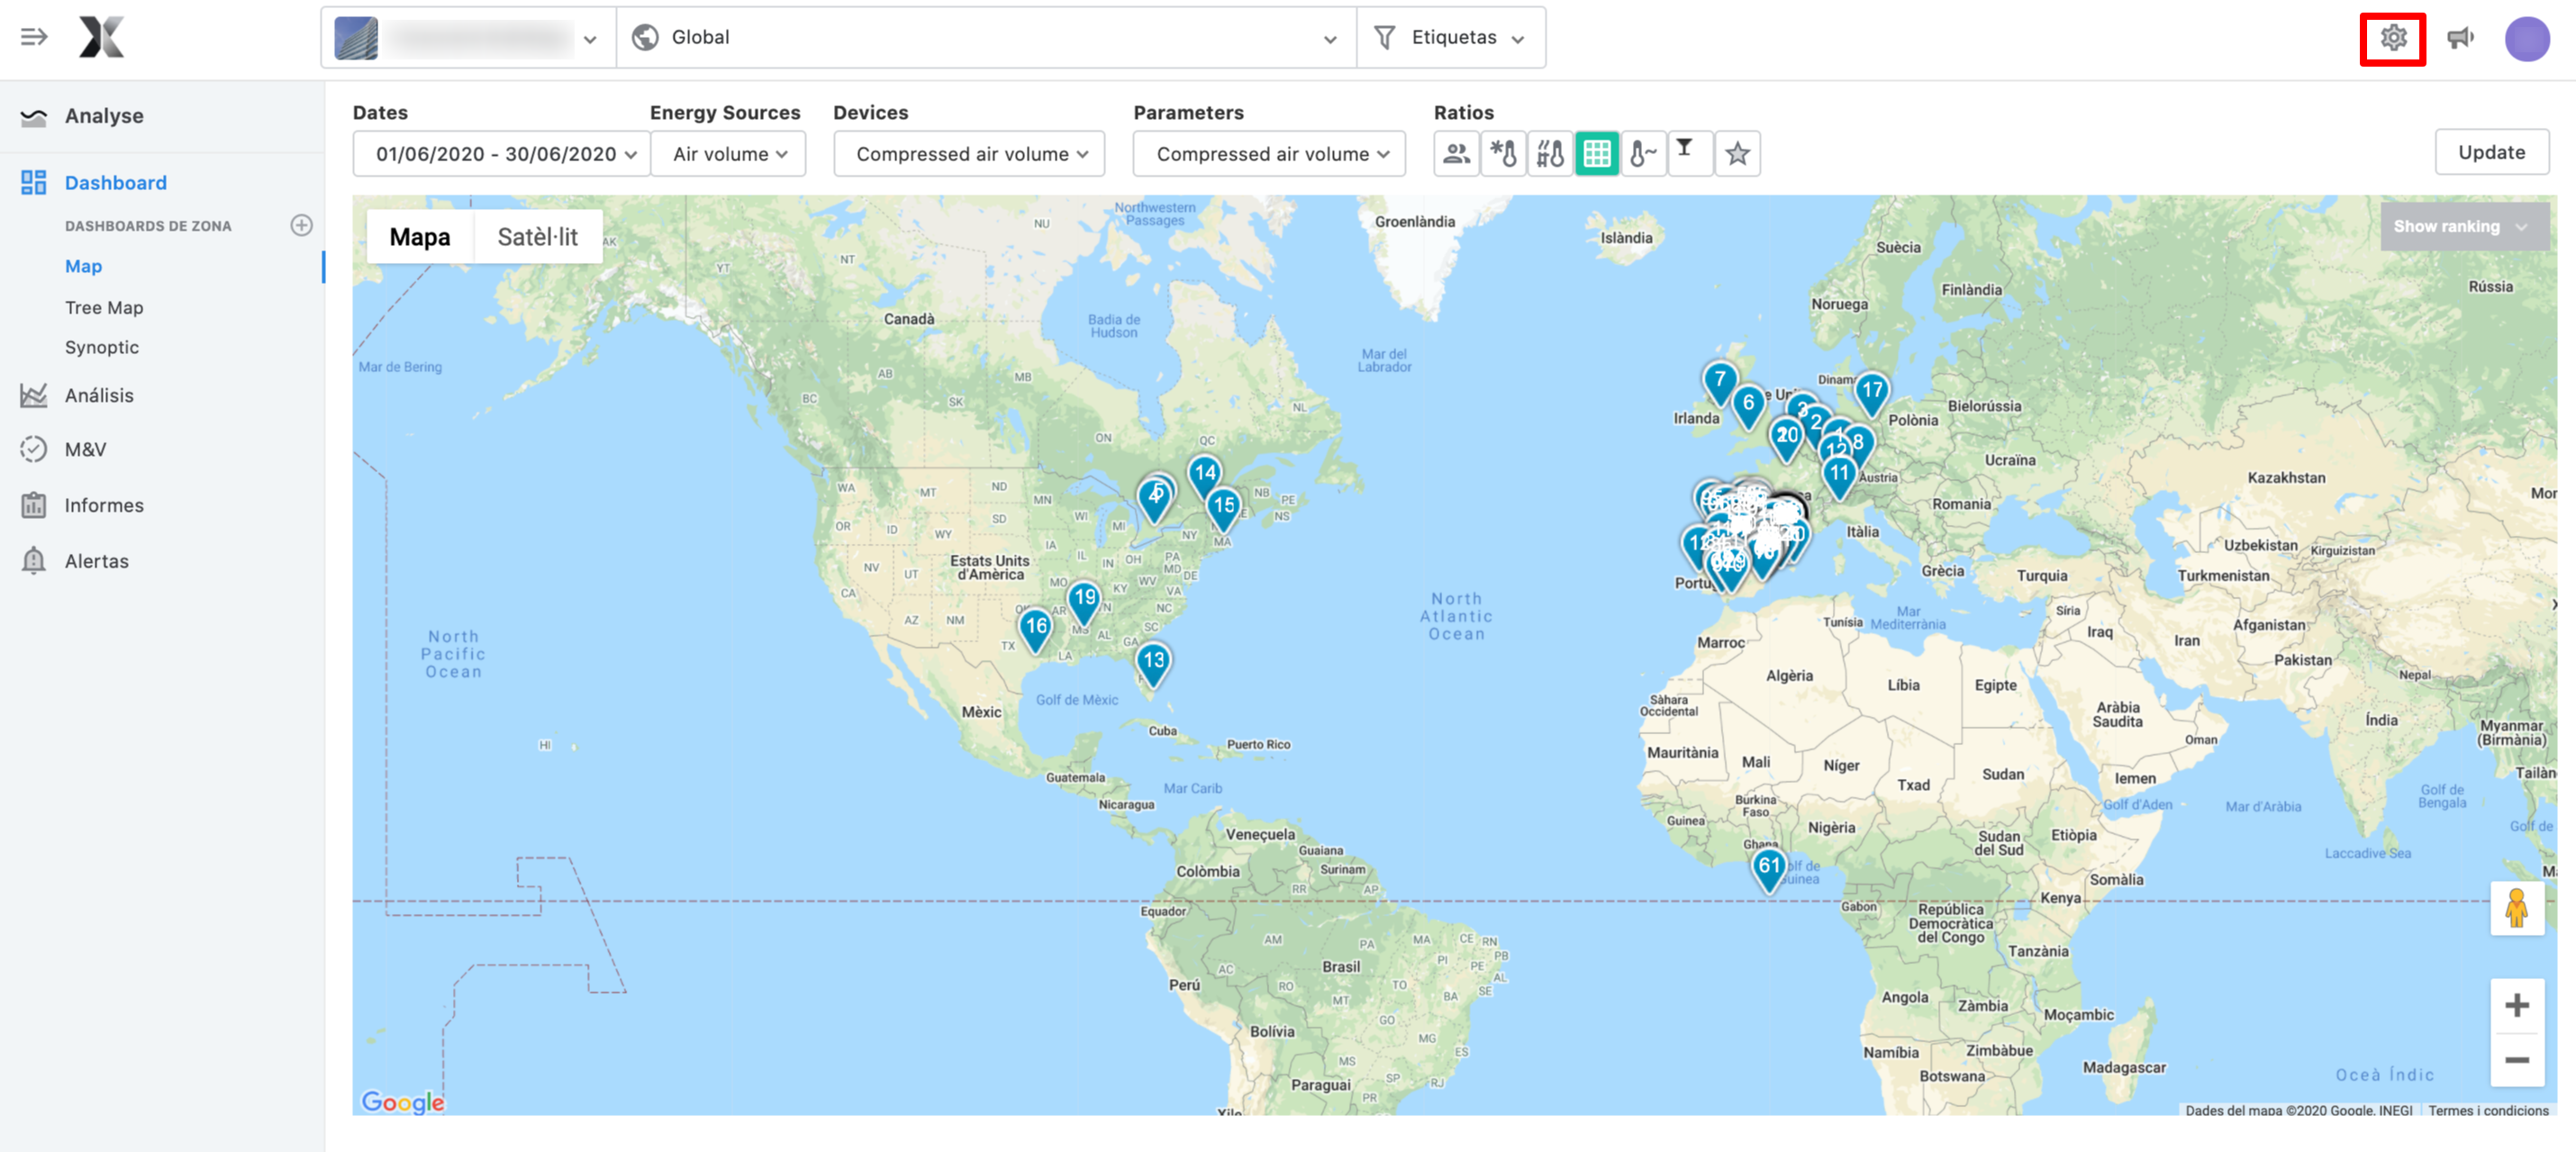This screenshot has height=1152, width=2576.
Task: Switch map to Satèl·lit view
Action: [x=537, y=237]
